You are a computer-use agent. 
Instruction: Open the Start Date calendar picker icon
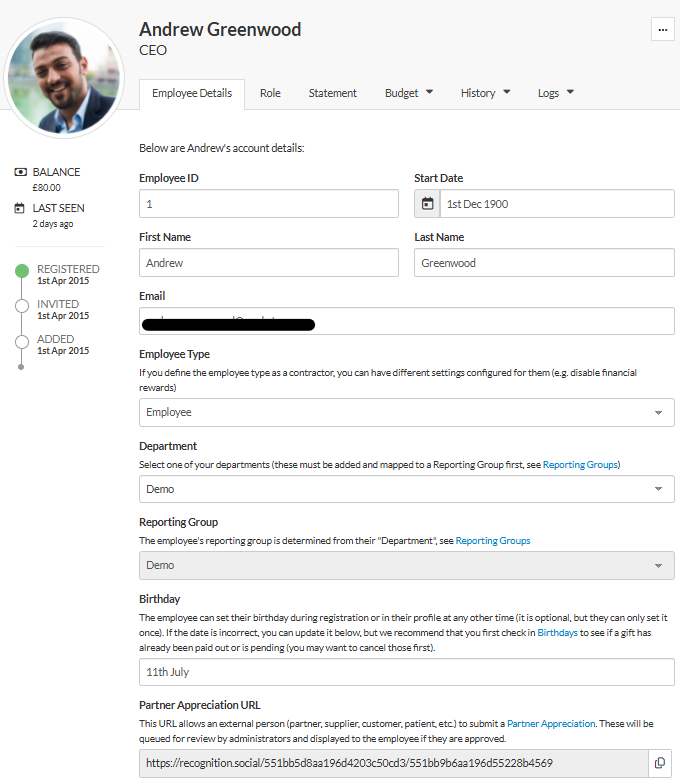[x=428, y=204]
